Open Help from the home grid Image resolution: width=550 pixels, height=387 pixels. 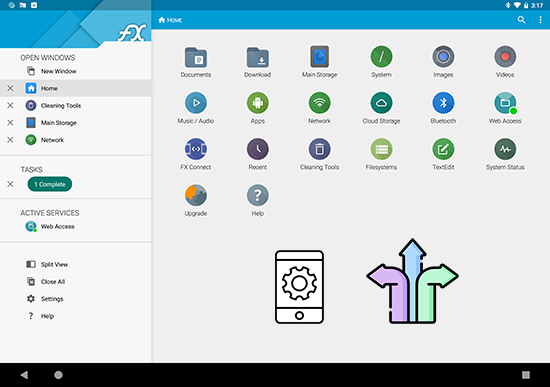pyautogui.click(x=257, y=201)
